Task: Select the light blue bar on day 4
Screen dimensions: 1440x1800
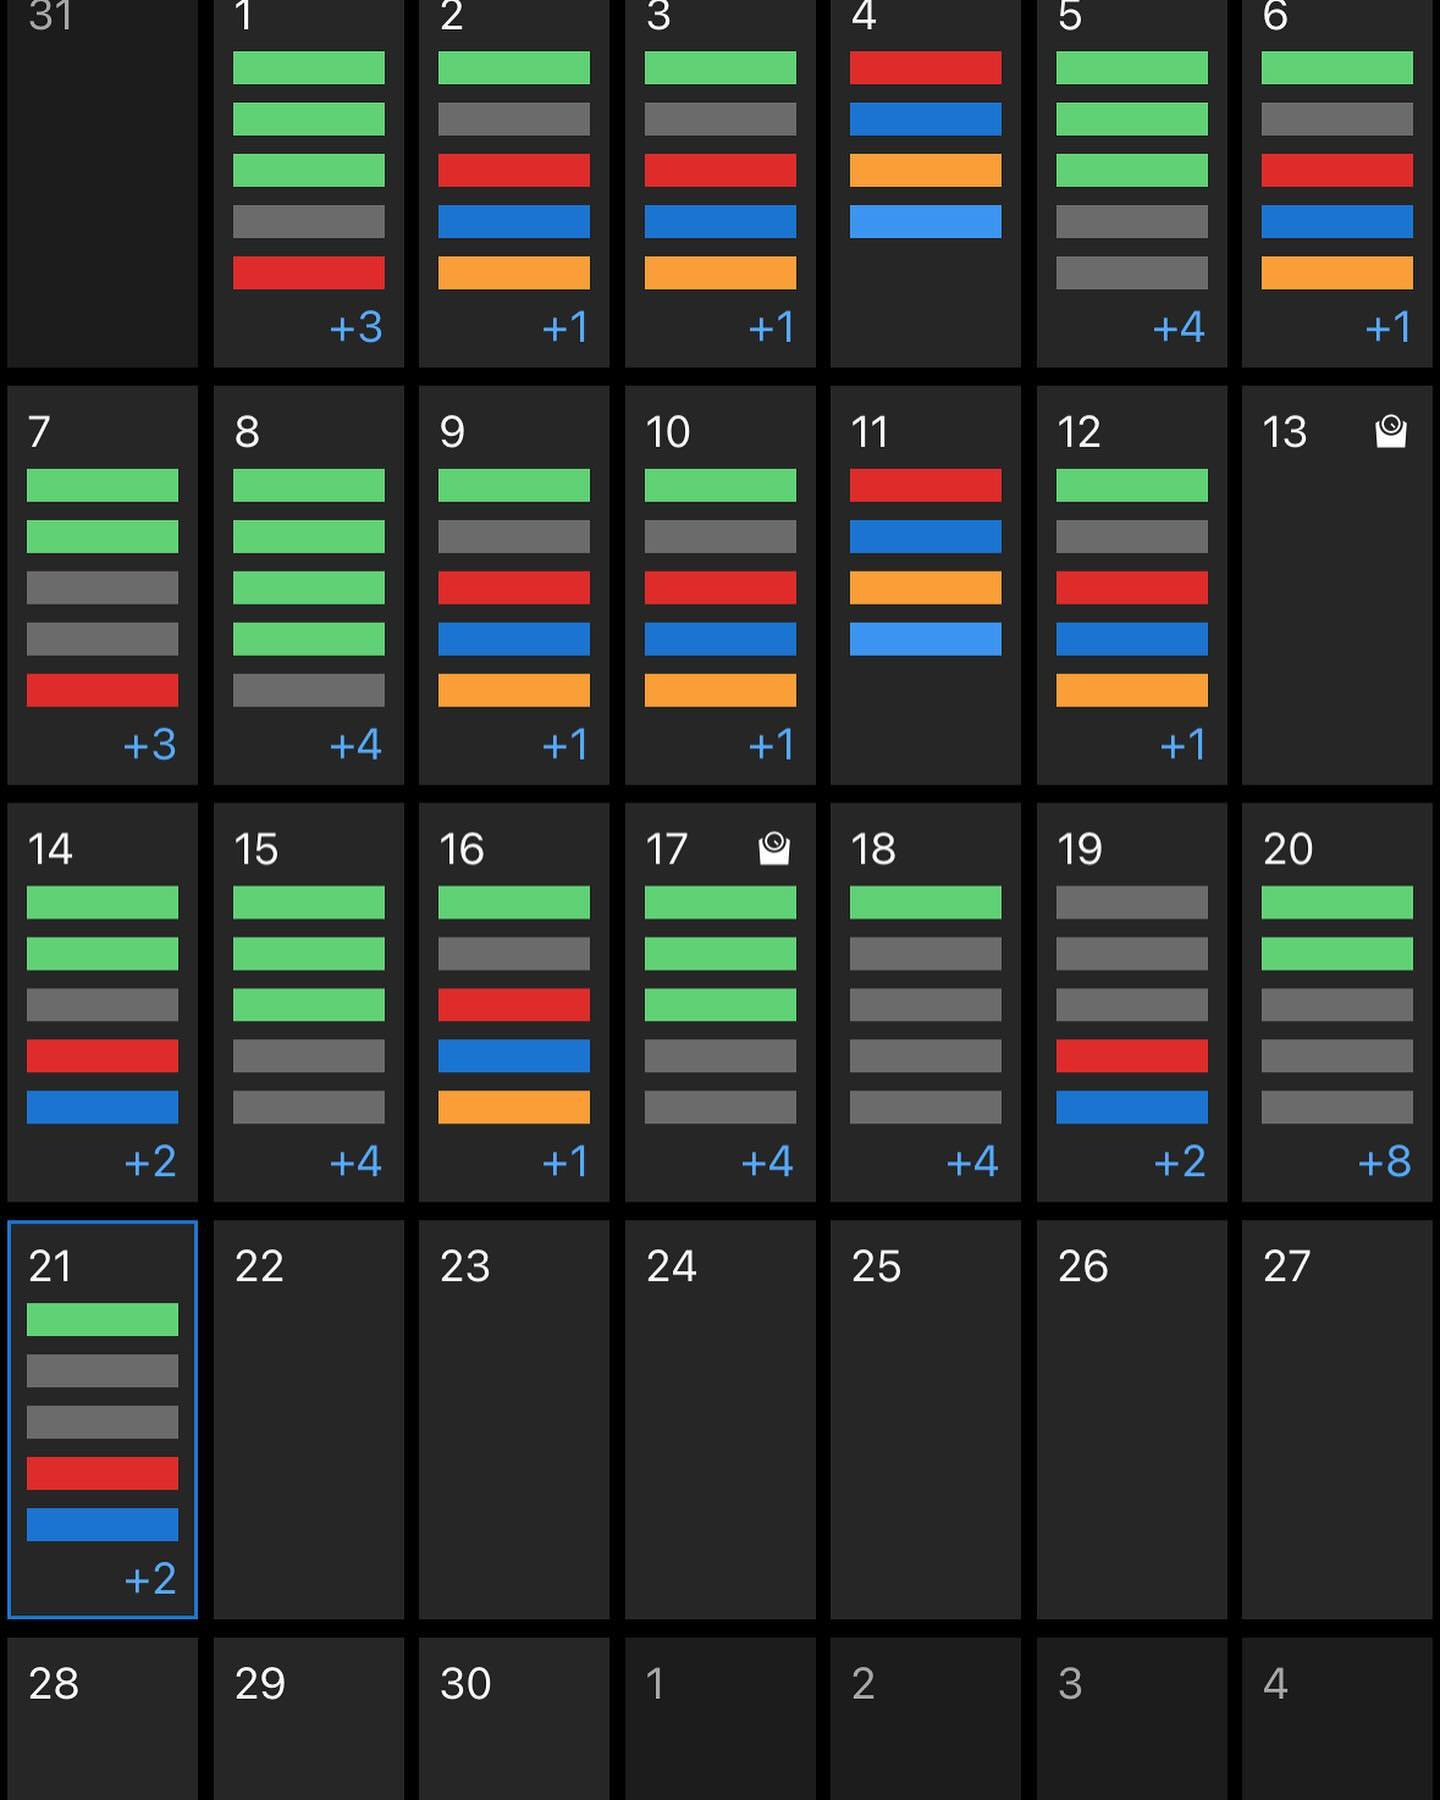Action: [x=925, y=221]
